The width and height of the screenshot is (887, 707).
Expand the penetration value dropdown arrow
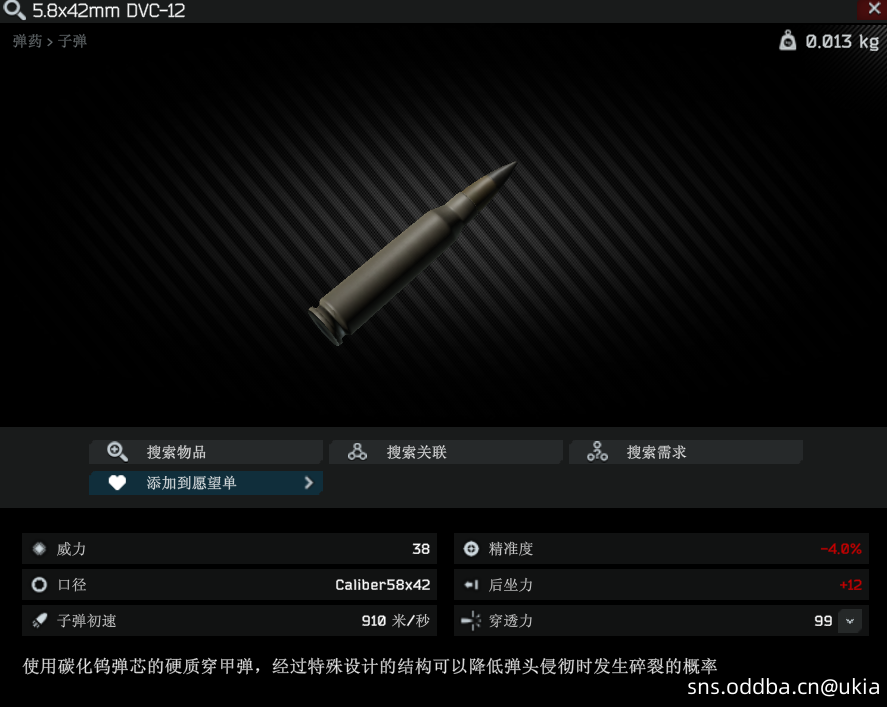click(x=850, y=621)
